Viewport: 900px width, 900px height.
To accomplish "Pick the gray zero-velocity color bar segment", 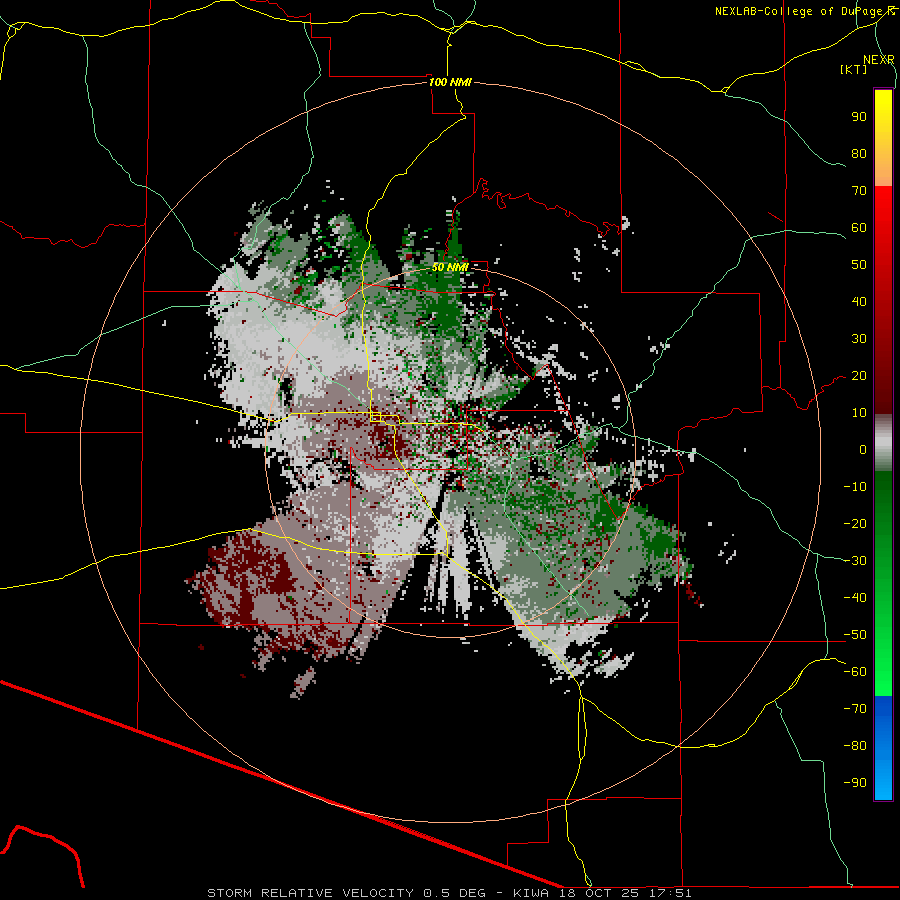I will click(x=883, y=443).
